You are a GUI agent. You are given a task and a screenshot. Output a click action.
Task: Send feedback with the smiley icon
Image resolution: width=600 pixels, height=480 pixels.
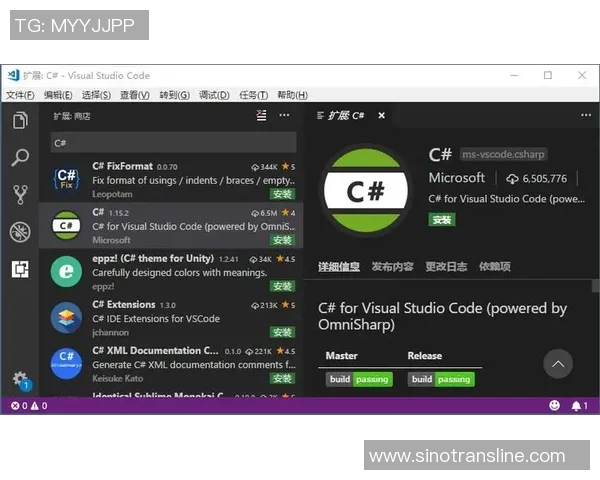coord(554,405)
